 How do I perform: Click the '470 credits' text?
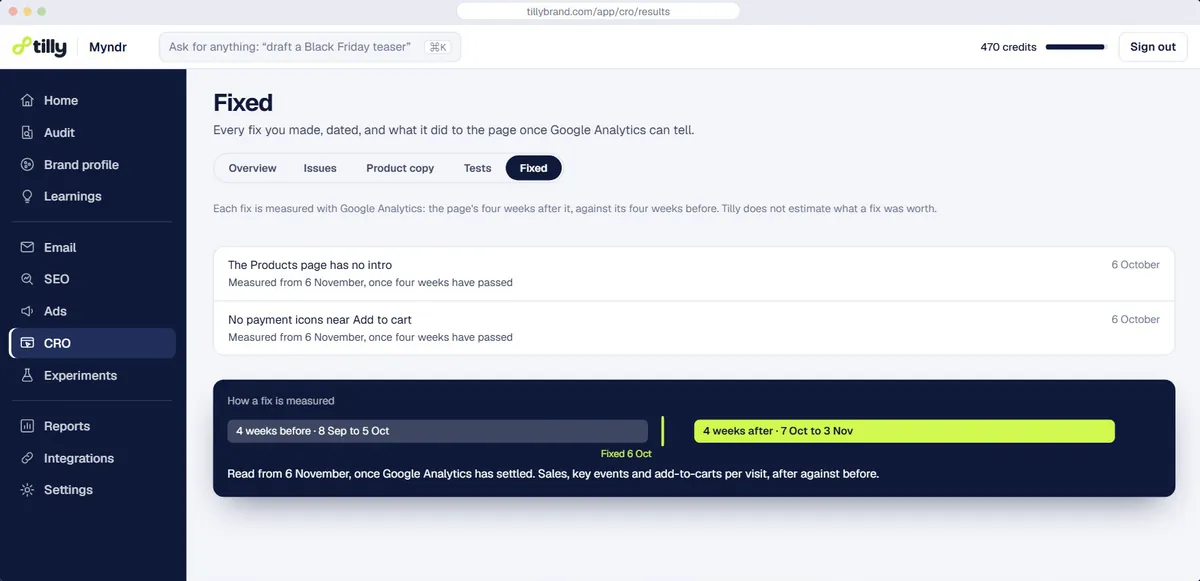coord(1008,47)
